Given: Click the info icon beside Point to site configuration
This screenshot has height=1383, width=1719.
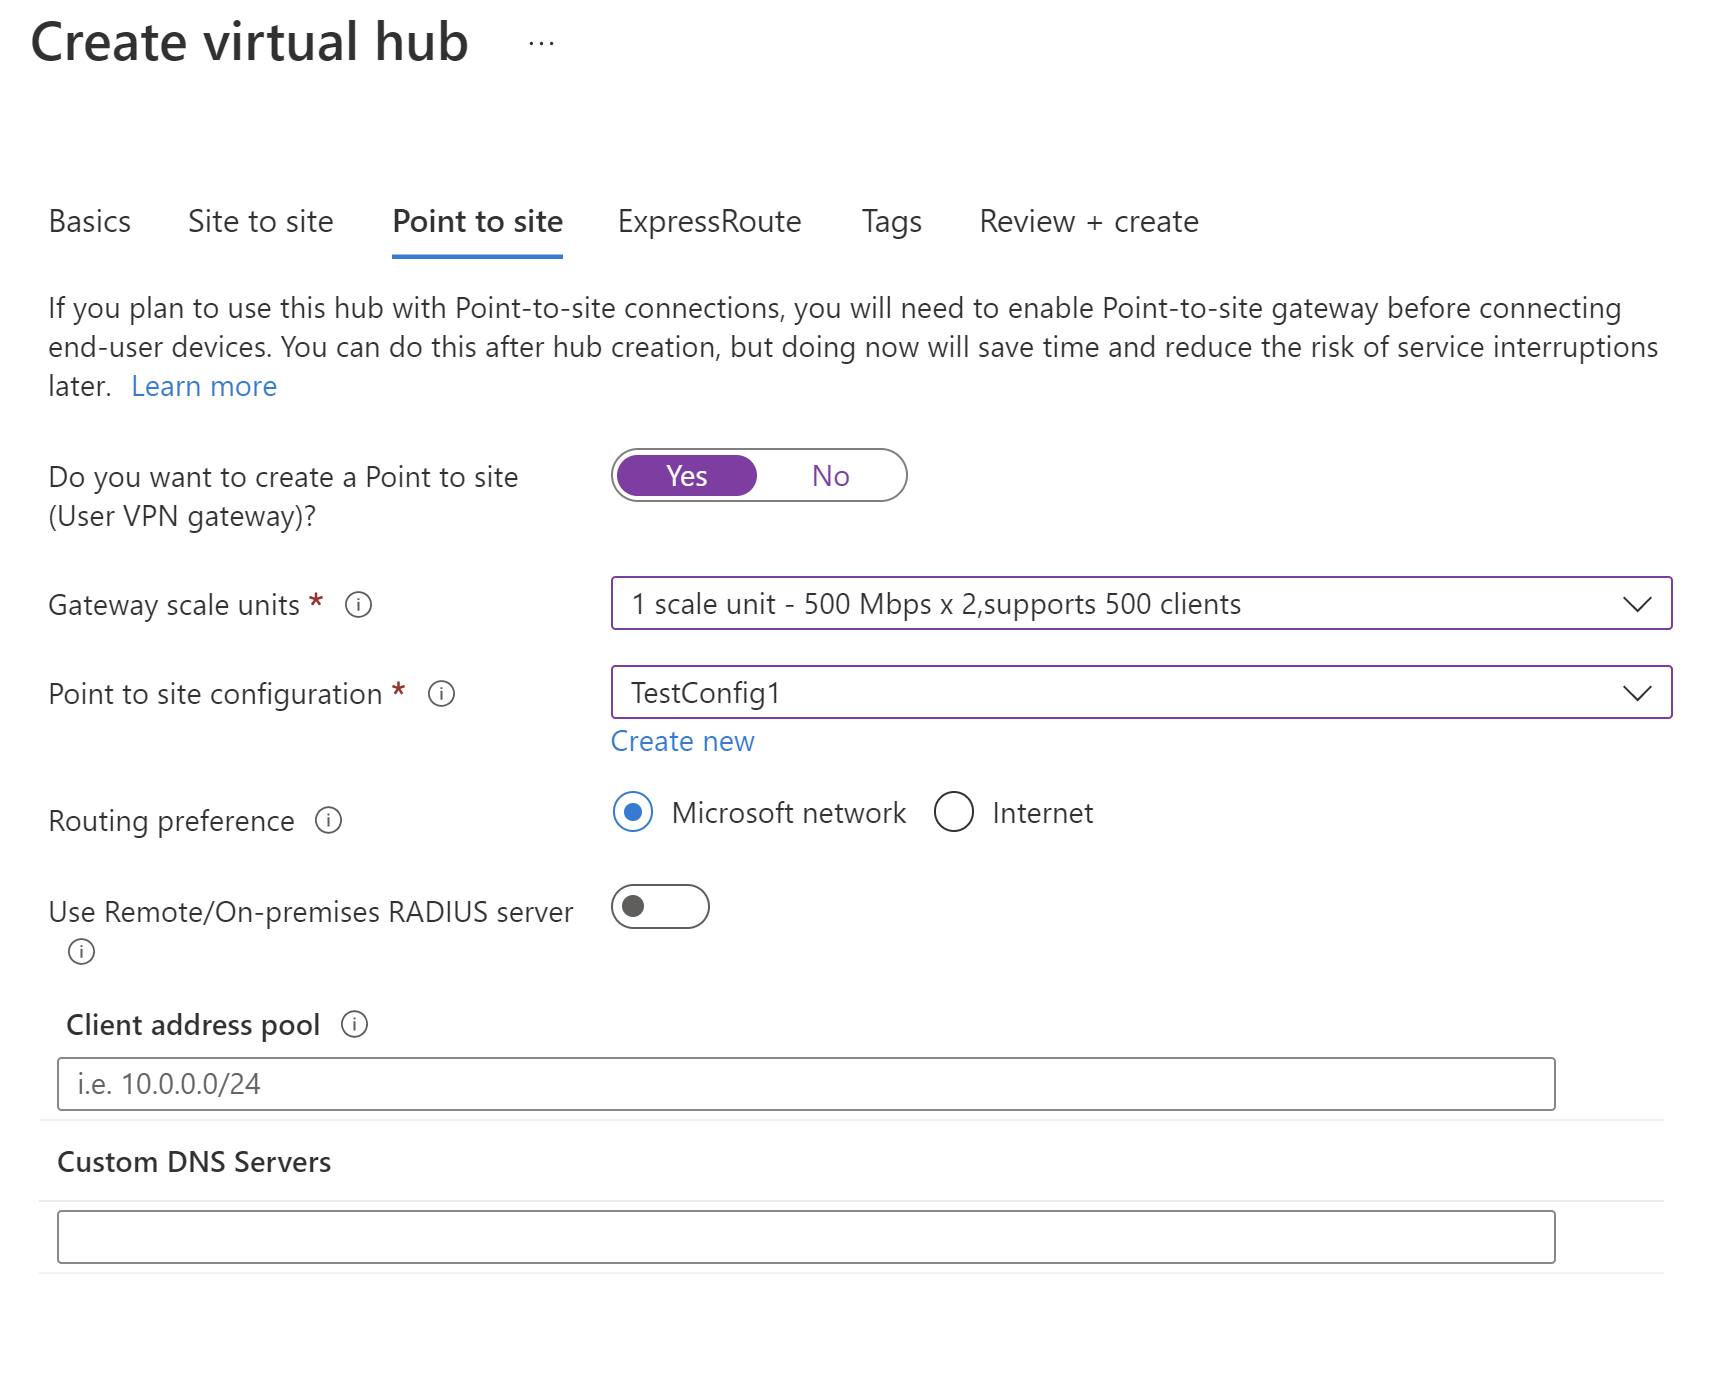Looking at the screenshot, I should point(441,693).
